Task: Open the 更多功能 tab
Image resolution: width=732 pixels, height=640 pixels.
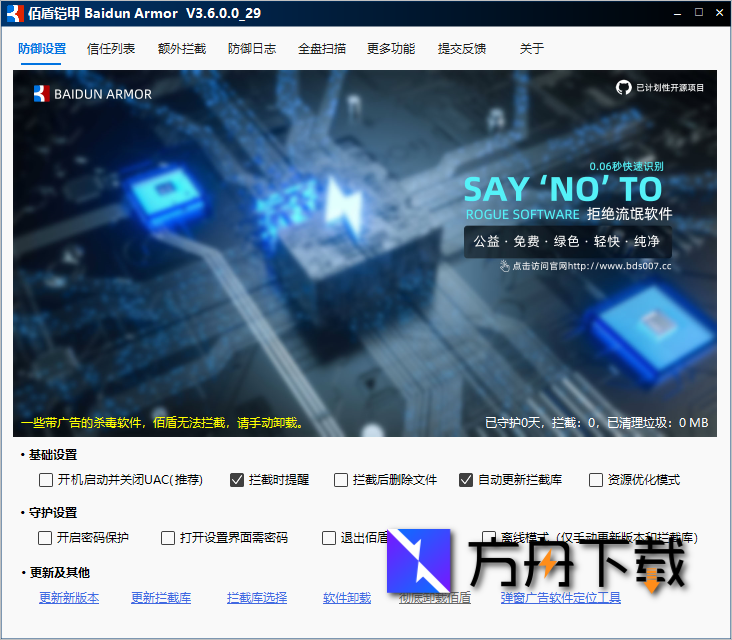Action: [x=391, y=49]
